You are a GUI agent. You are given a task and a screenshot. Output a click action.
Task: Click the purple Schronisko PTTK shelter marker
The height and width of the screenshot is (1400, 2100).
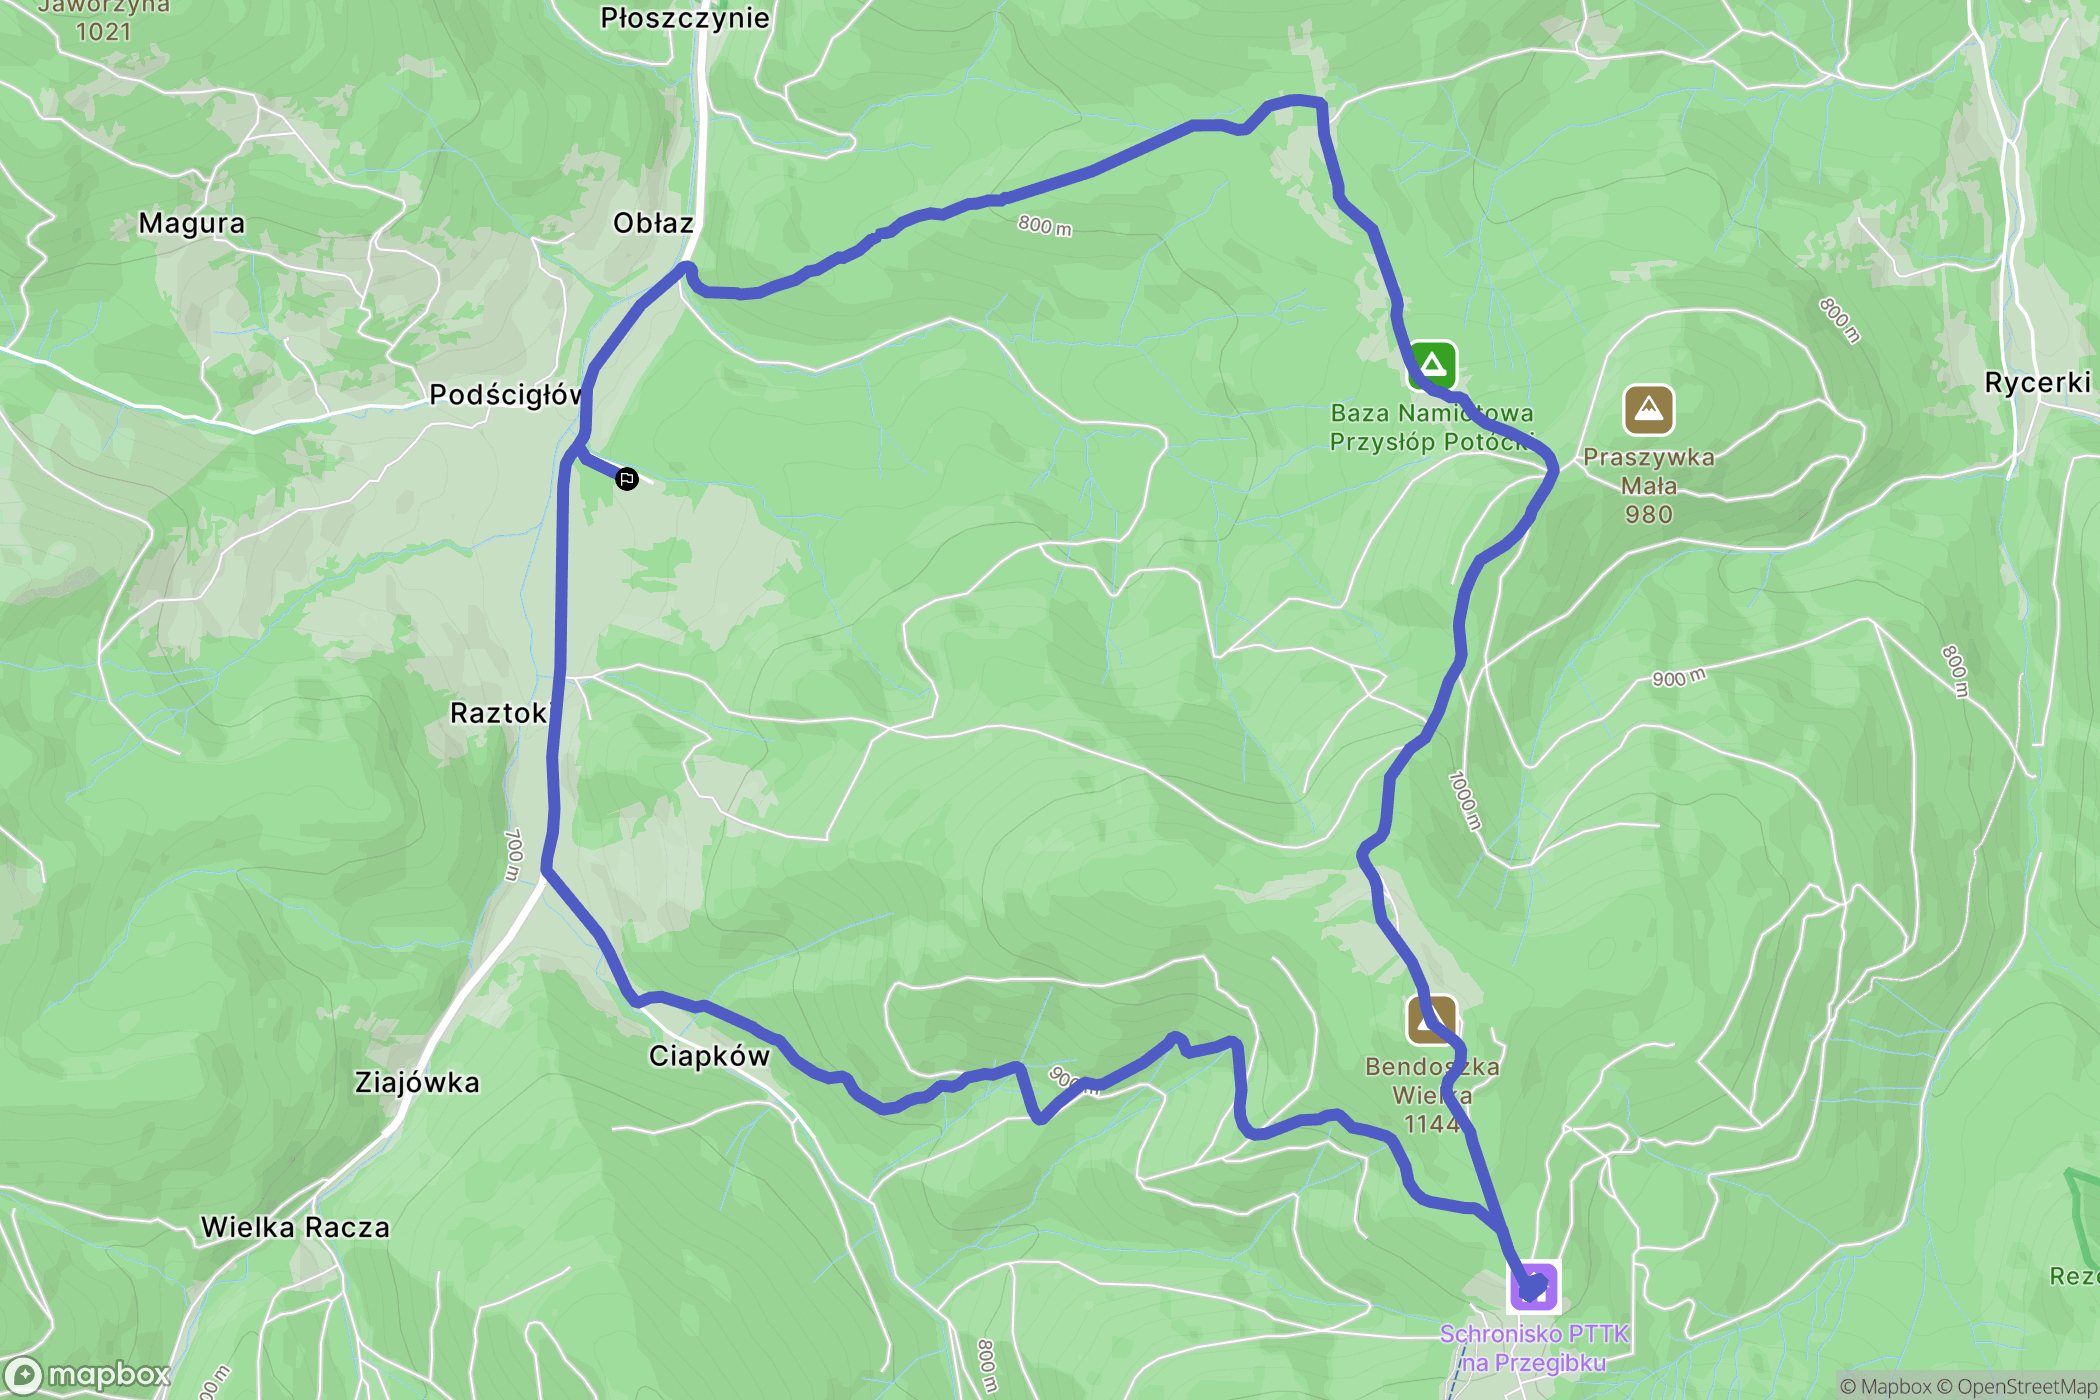click(1533, 1286)
